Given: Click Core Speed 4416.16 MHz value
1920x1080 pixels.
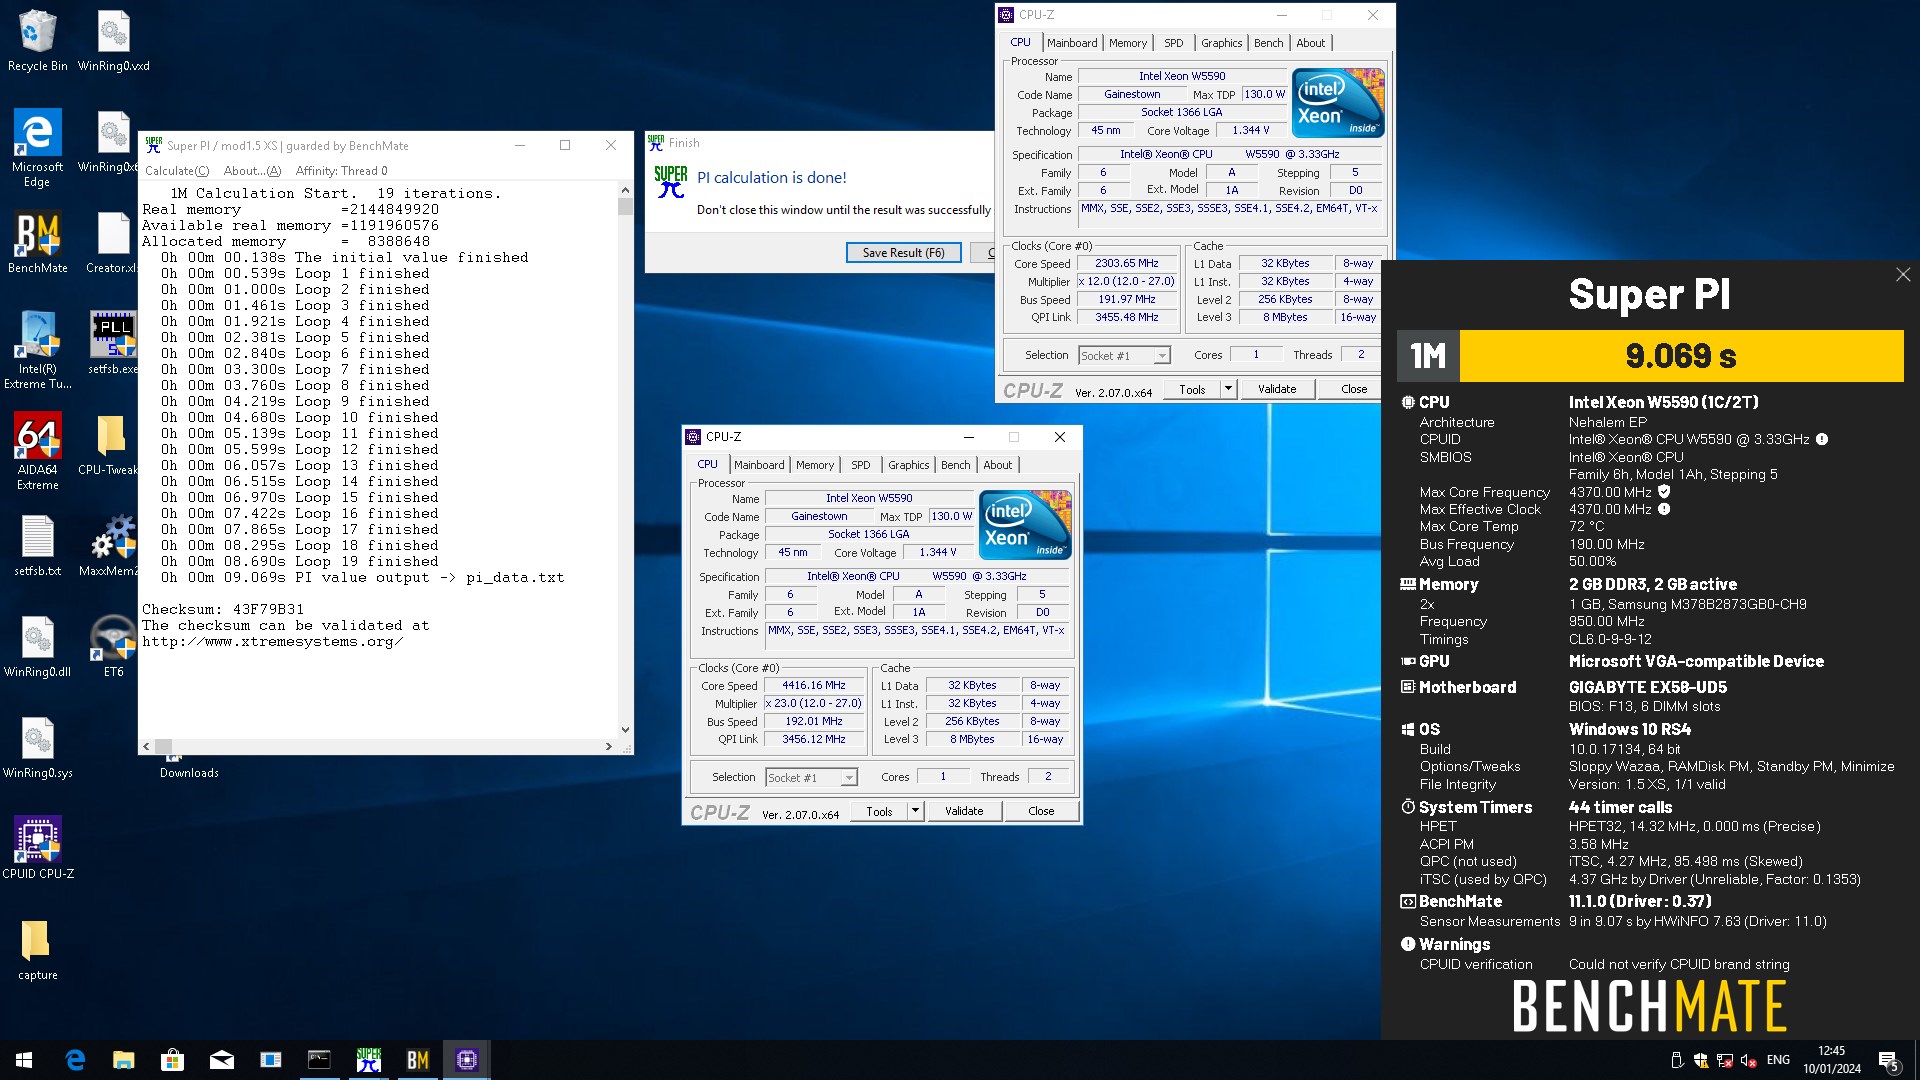Looking at the screenshot, I should (x=813, y=686).
